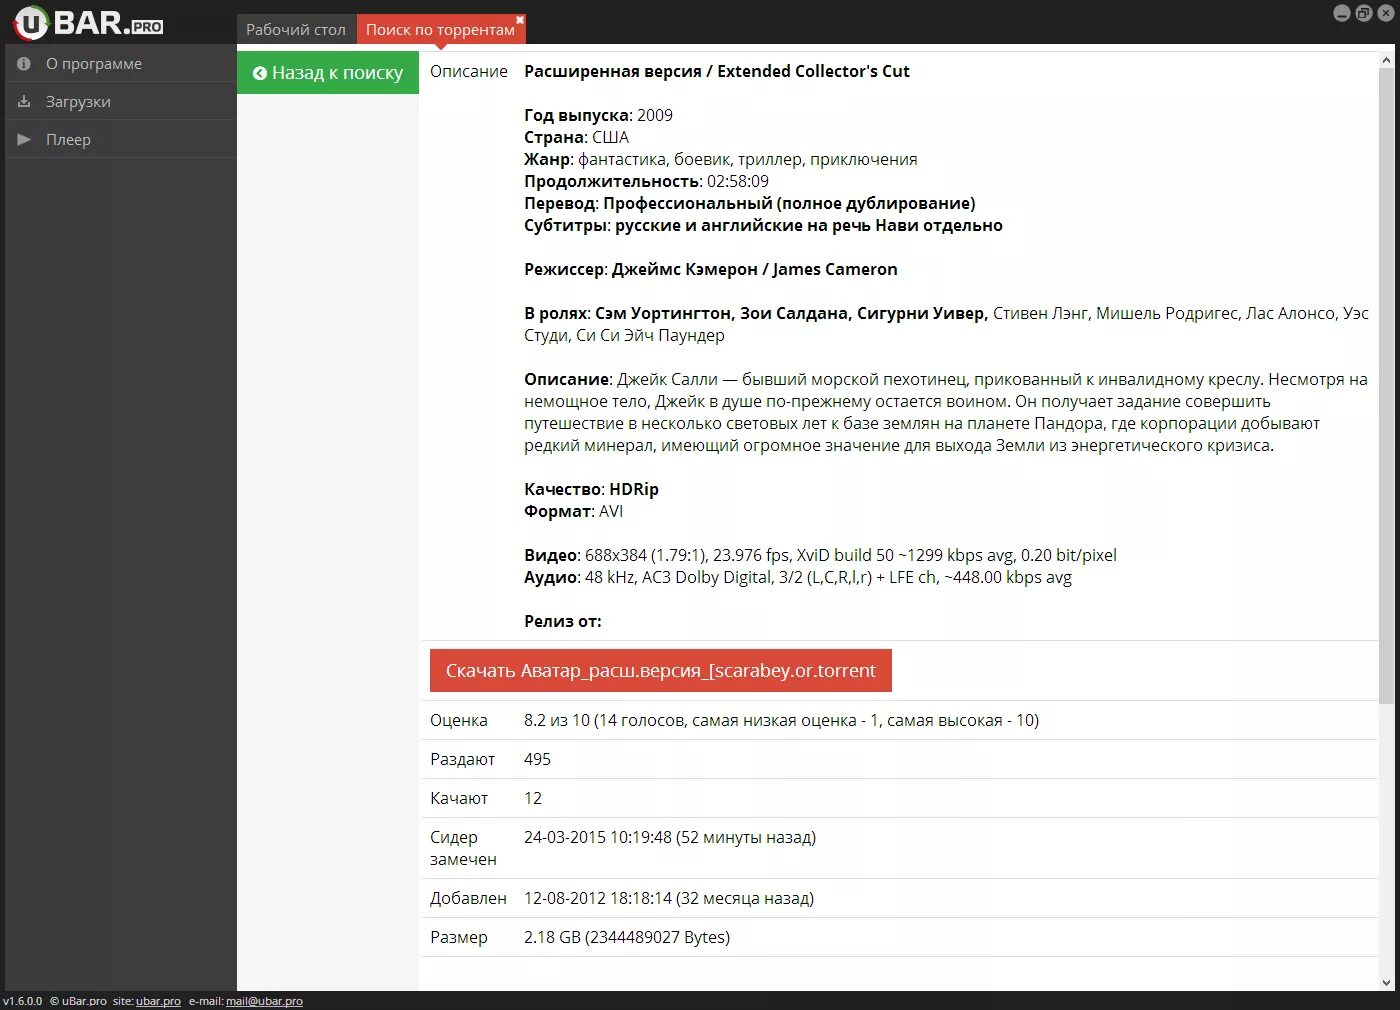The image size is (1400, 1010).
Task: Click the Формат: AVI line
Action: coord(573,511)
